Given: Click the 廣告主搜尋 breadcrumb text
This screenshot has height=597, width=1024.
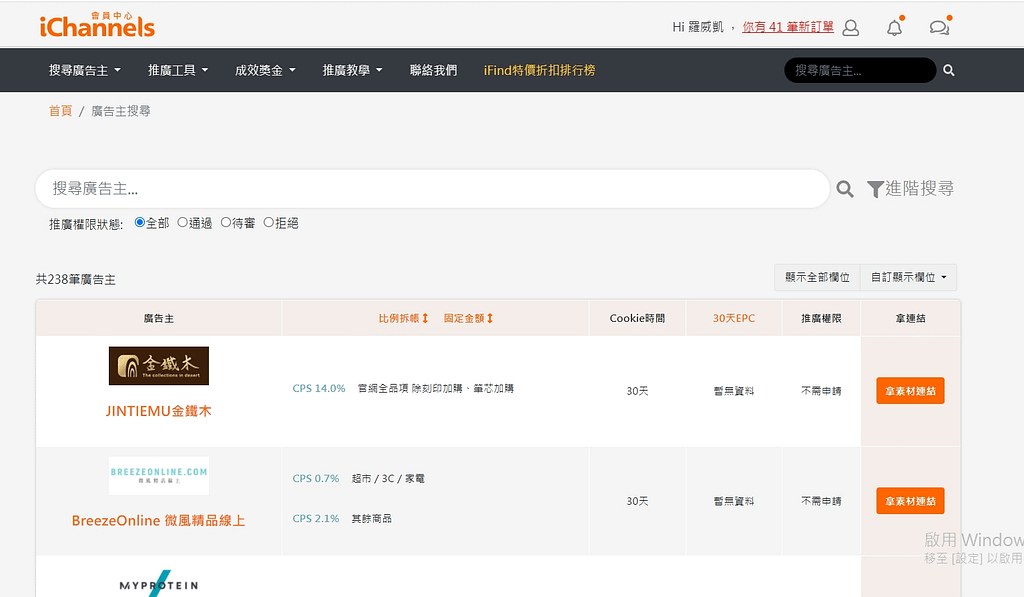Looking at the screenshot, I should (121, 111).
